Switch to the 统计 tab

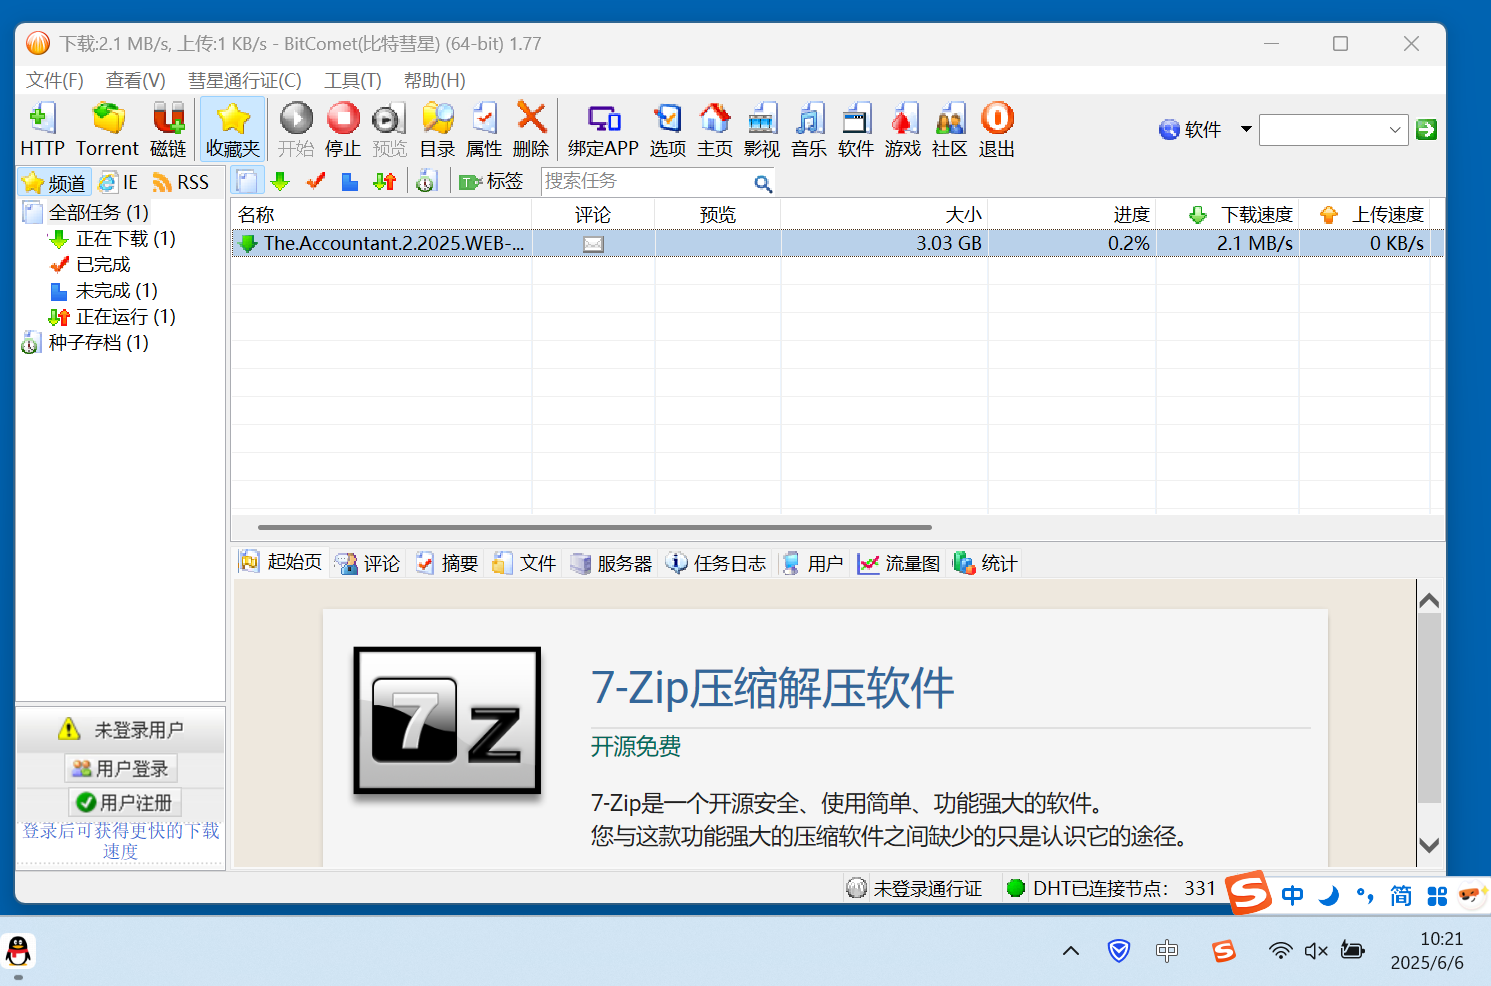[985, 563]
